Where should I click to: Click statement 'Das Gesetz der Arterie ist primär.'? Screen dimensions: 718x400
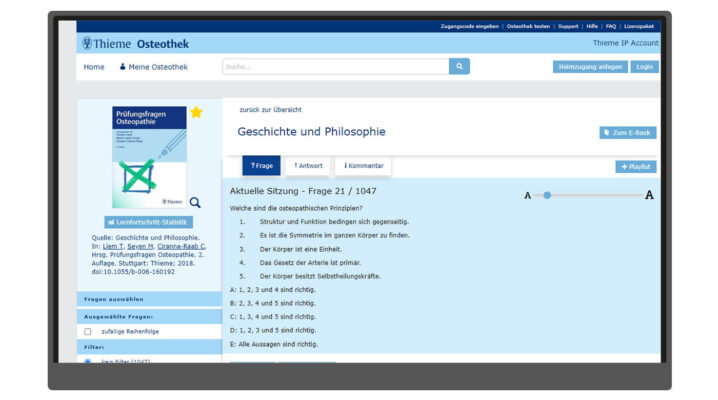click(310, 263)
